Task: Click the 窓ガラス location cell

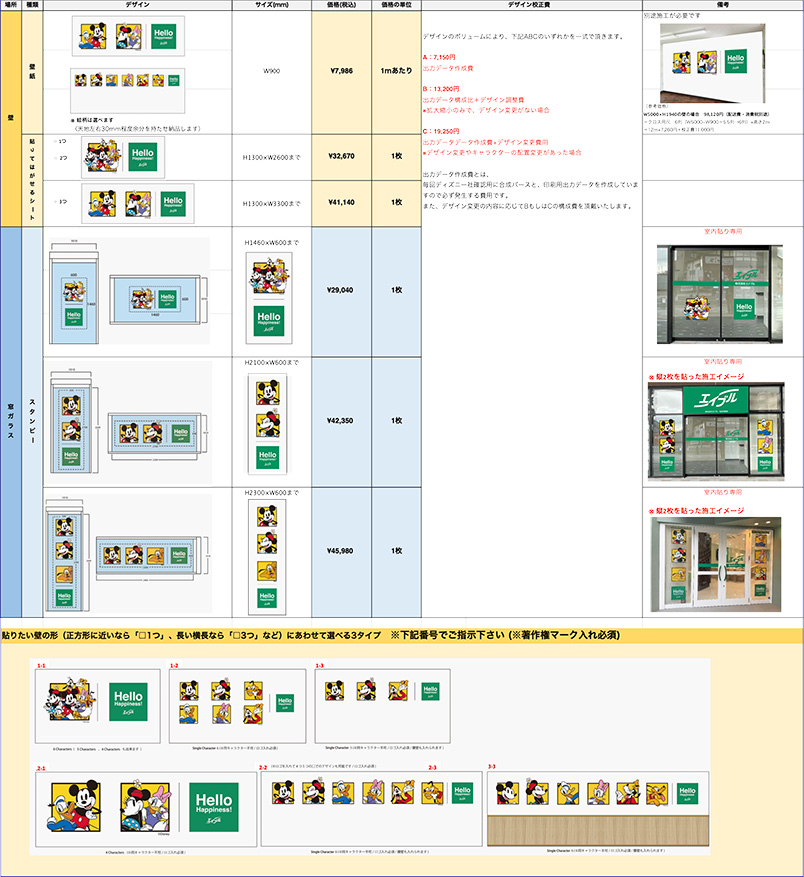Action: coord(11,422)
